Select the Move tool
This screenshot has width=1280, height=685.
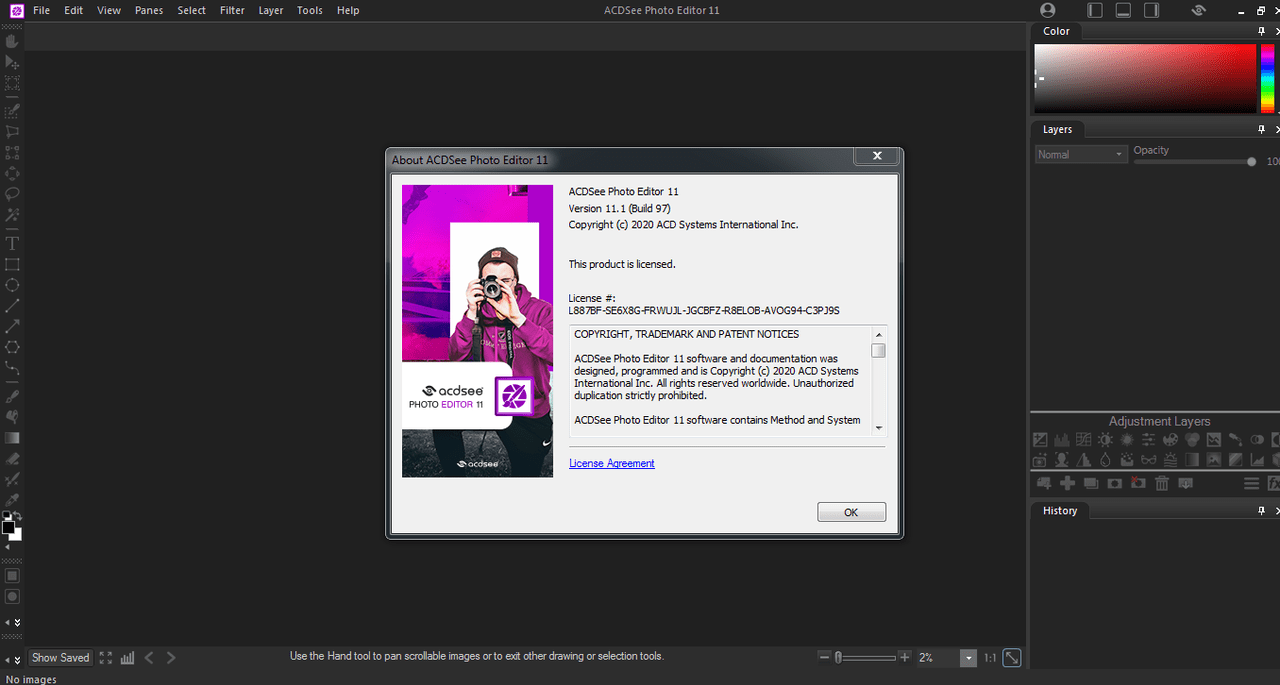pos(12,62)
